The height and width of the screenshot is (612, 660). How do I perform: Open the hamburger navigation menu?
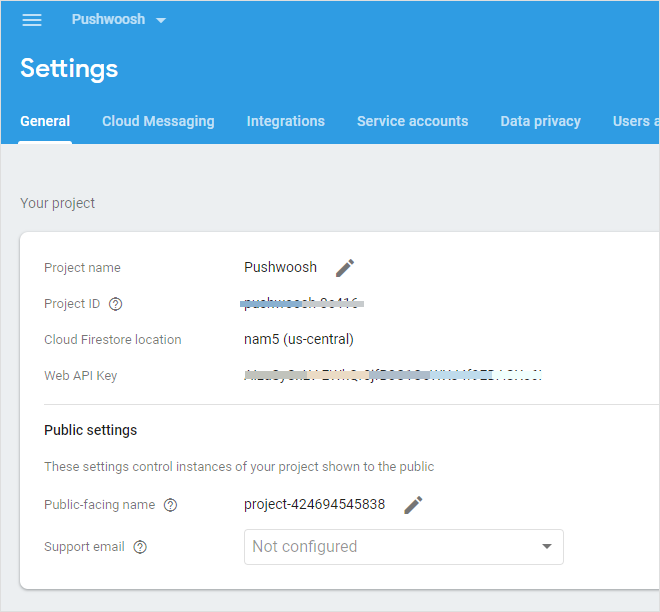click(32, 20)
